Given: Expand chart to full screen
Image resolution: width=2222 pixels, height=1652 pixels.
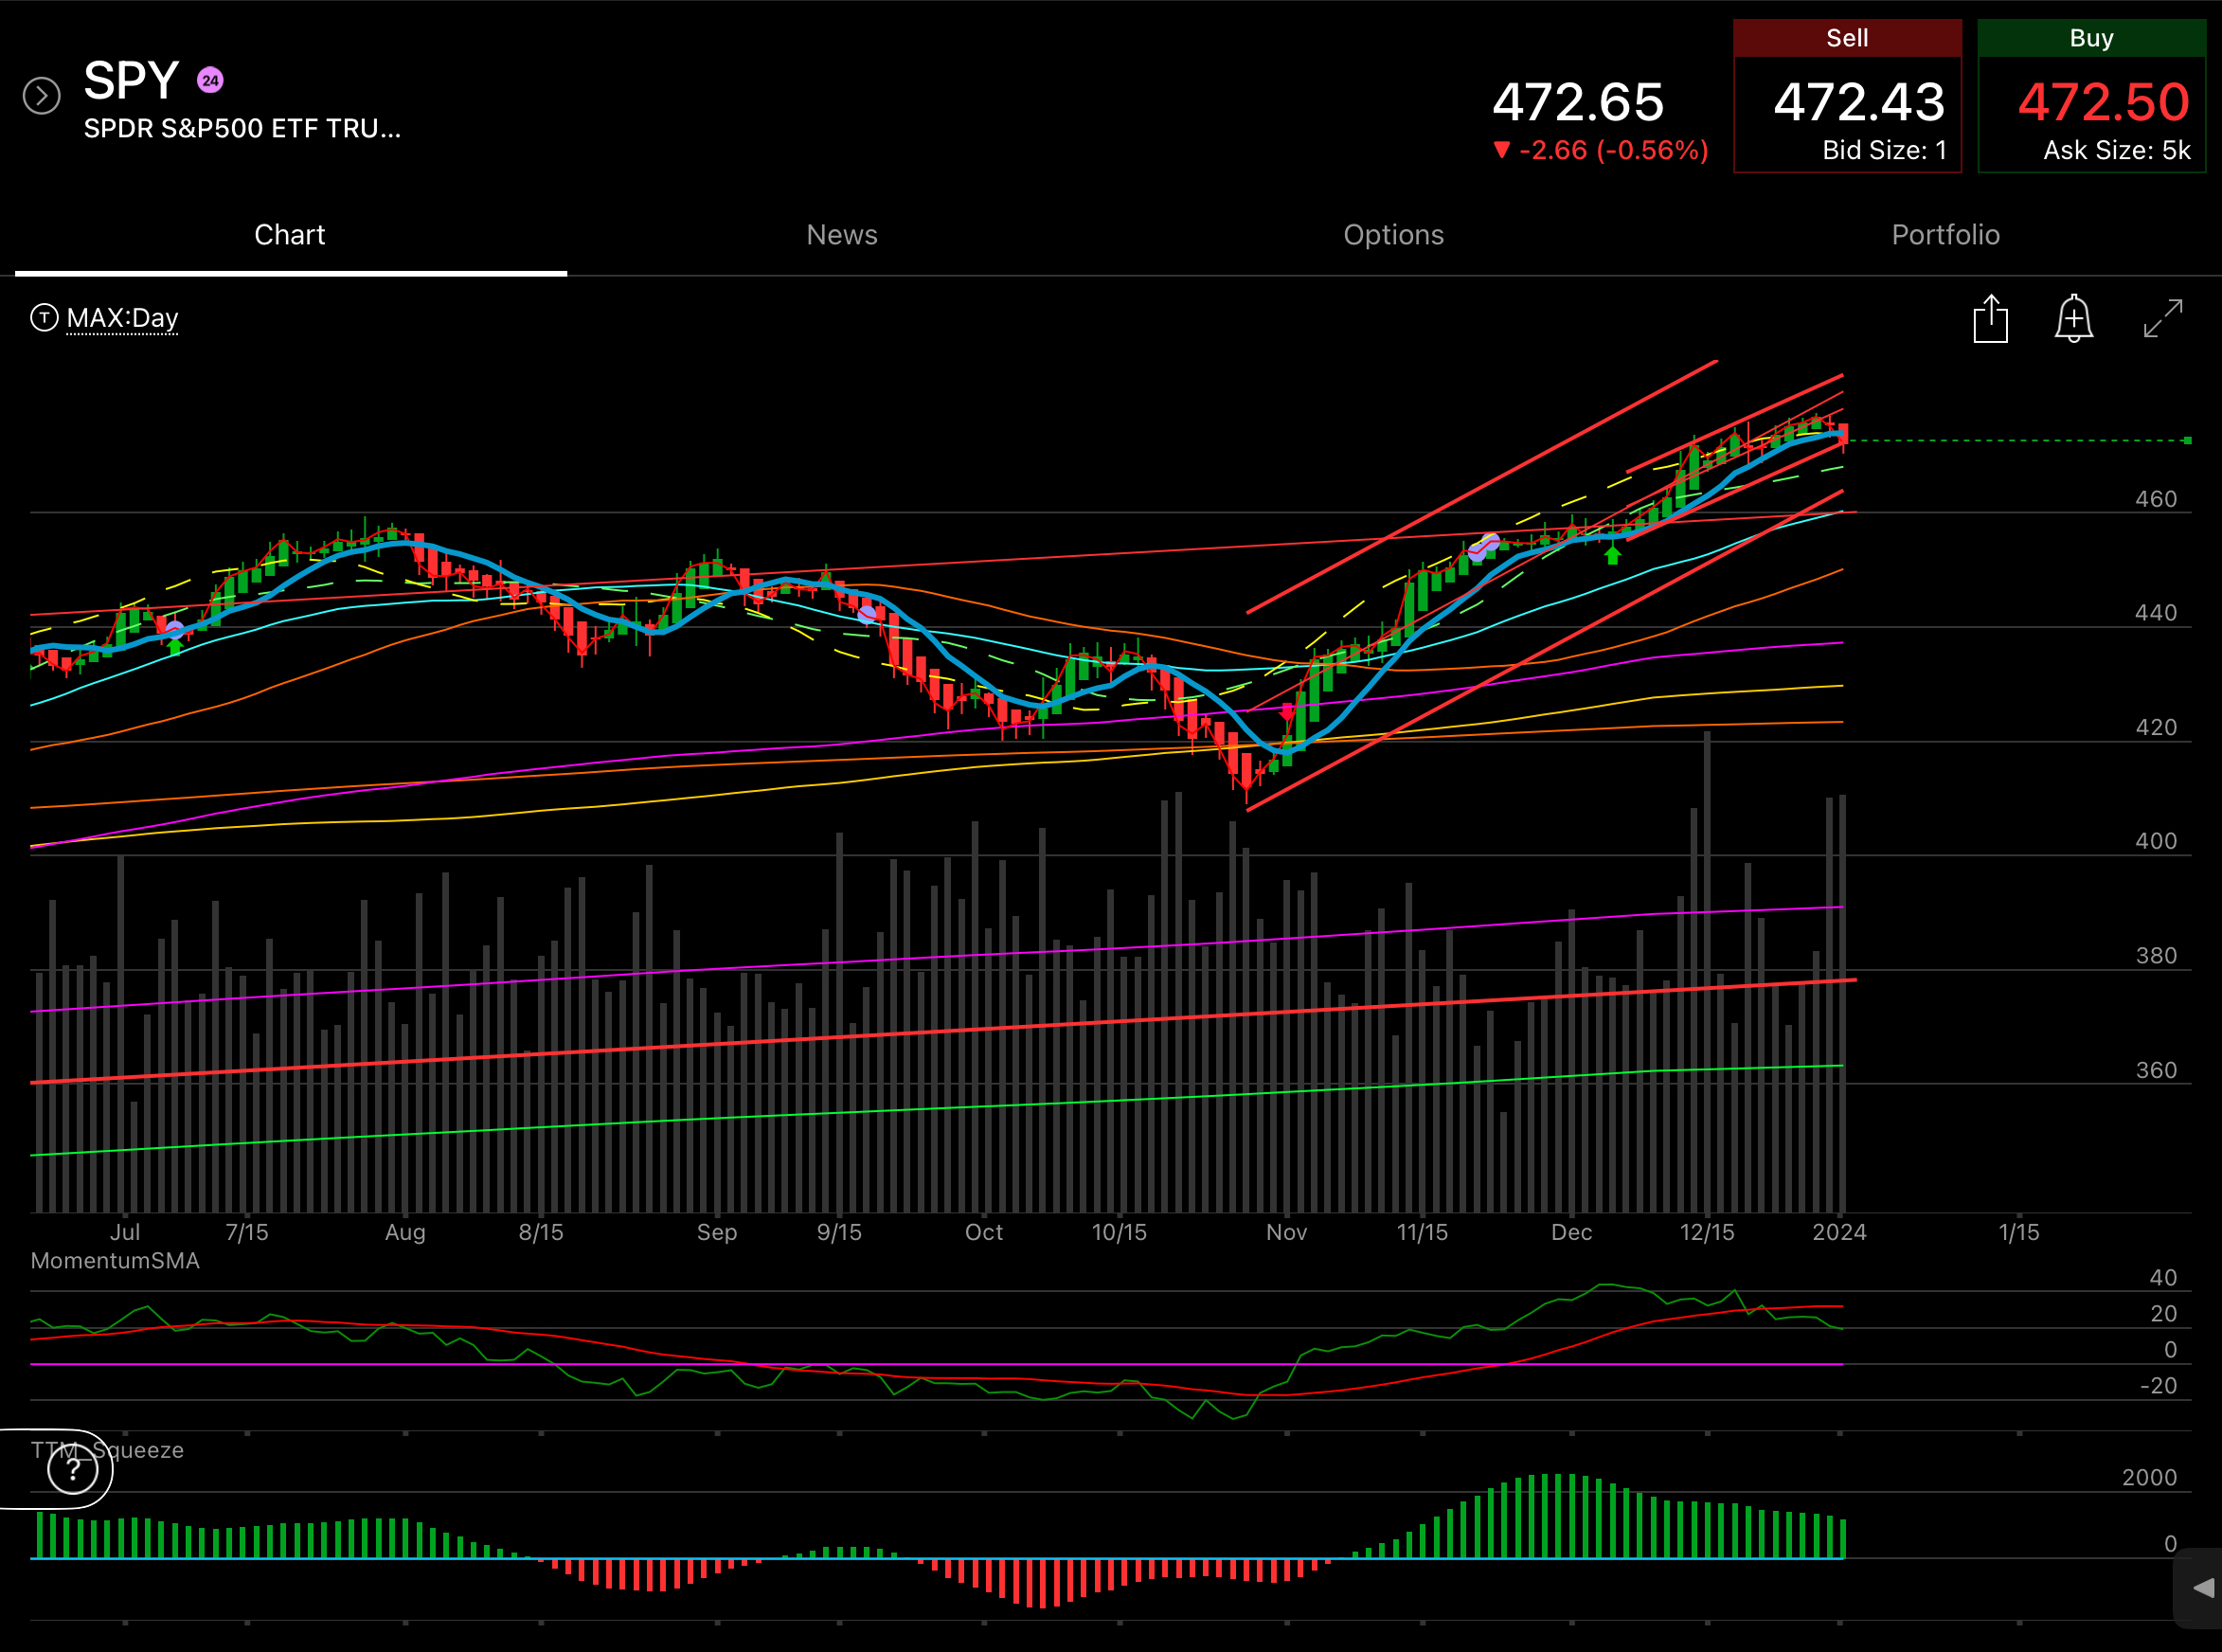Looking at the screenshot, I should click(x=2162, y=319).
